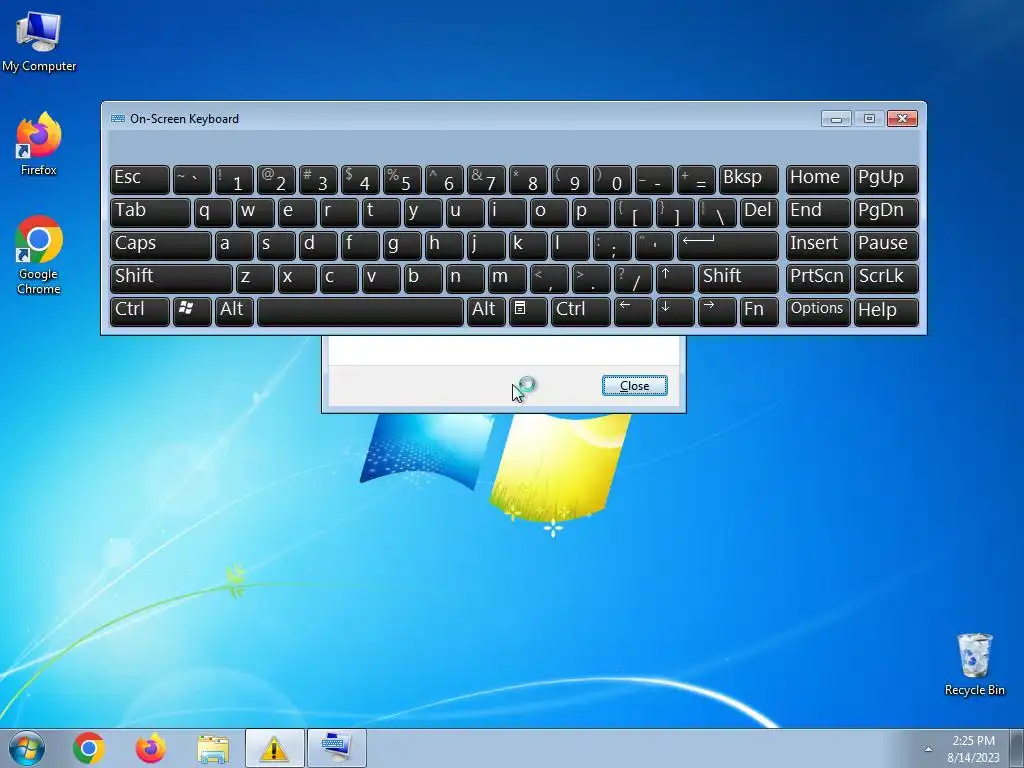Viewport: 1024px width, 768px height.
Task: Tap the down arrow key
Action: (x=675, y=312)
